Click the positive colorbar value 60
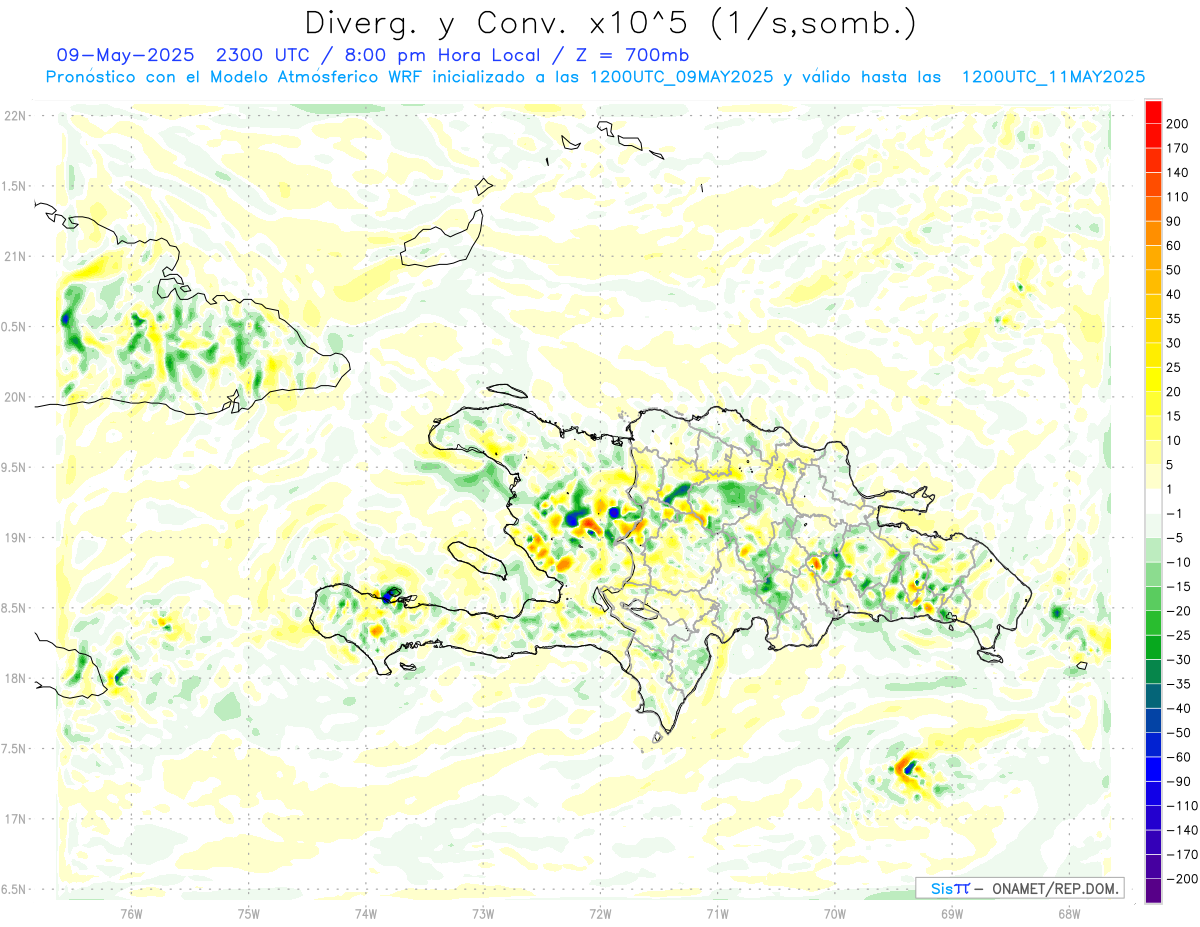 click(1175, 246)
